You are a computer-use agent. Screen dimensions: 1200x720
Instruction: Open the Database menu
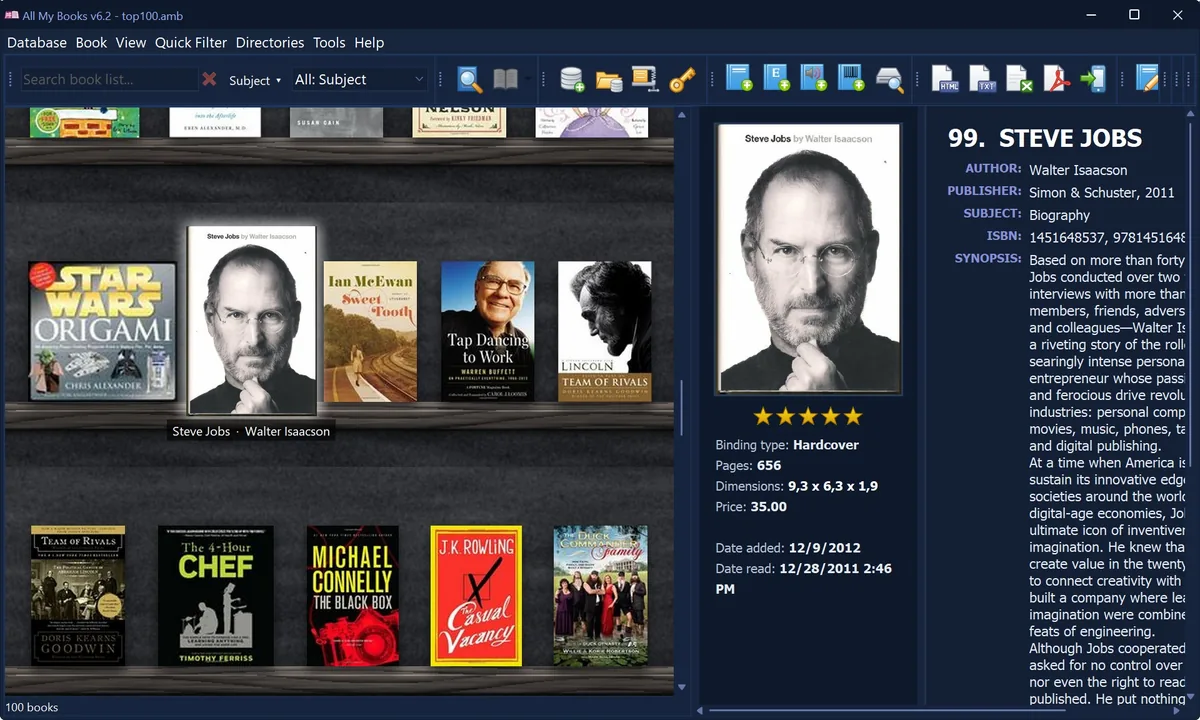click(37, 43)
